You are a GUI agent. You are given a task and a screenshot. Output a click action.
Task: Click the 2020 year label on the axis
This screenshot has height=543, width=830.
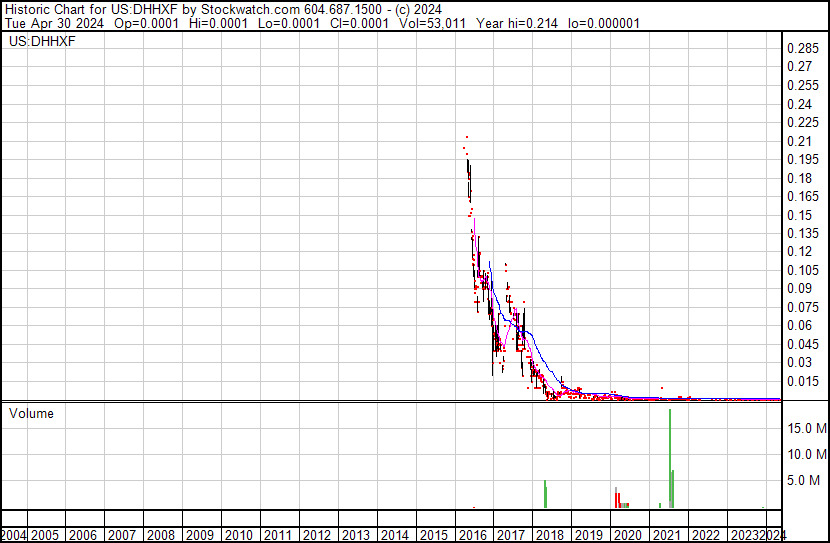click(x=628, y=535)
